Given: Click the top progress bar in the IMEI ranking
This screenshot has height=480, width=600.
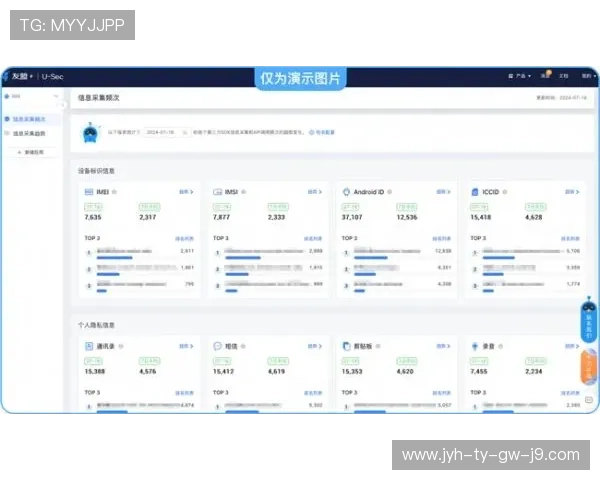Looking at the screenshot, I should point(114,258).
